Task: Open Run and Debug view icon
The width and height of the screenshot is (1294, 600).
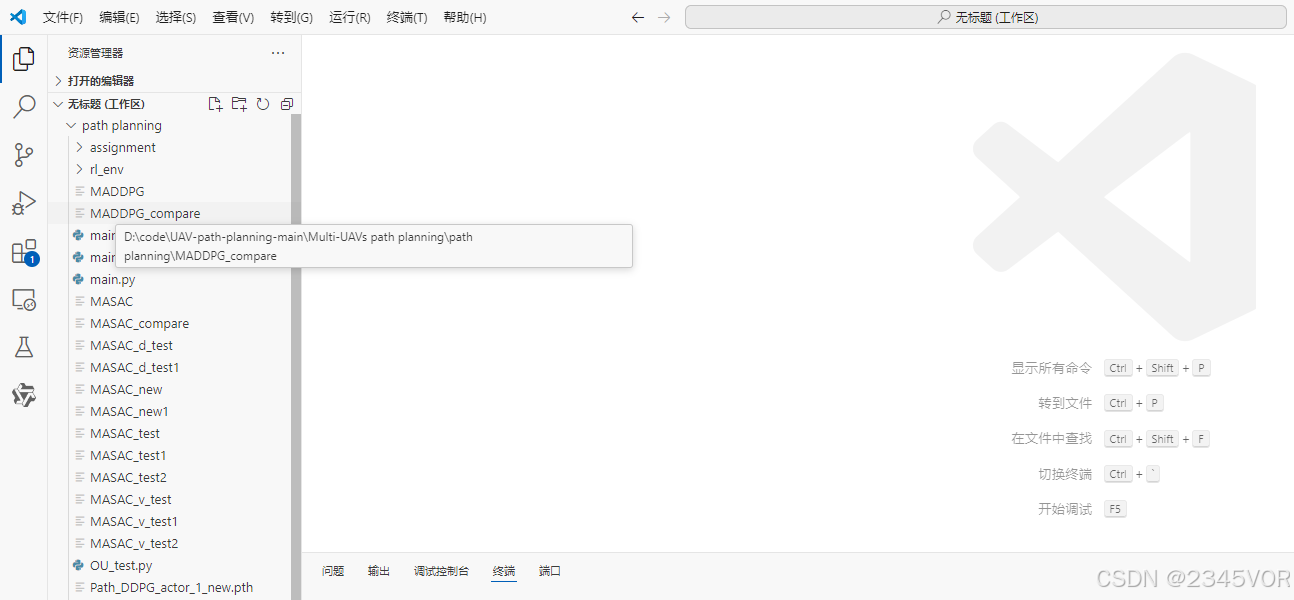Action: point(24,203)
